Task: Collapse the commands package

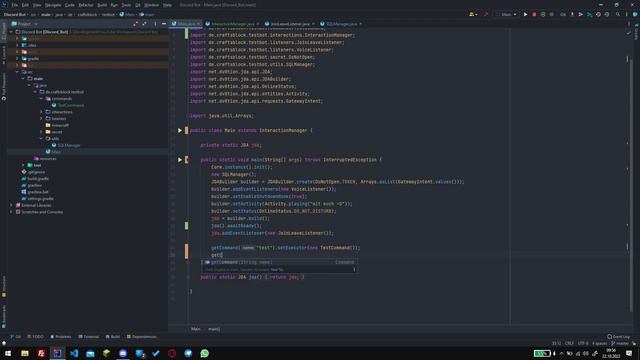Action: (41, 98)
